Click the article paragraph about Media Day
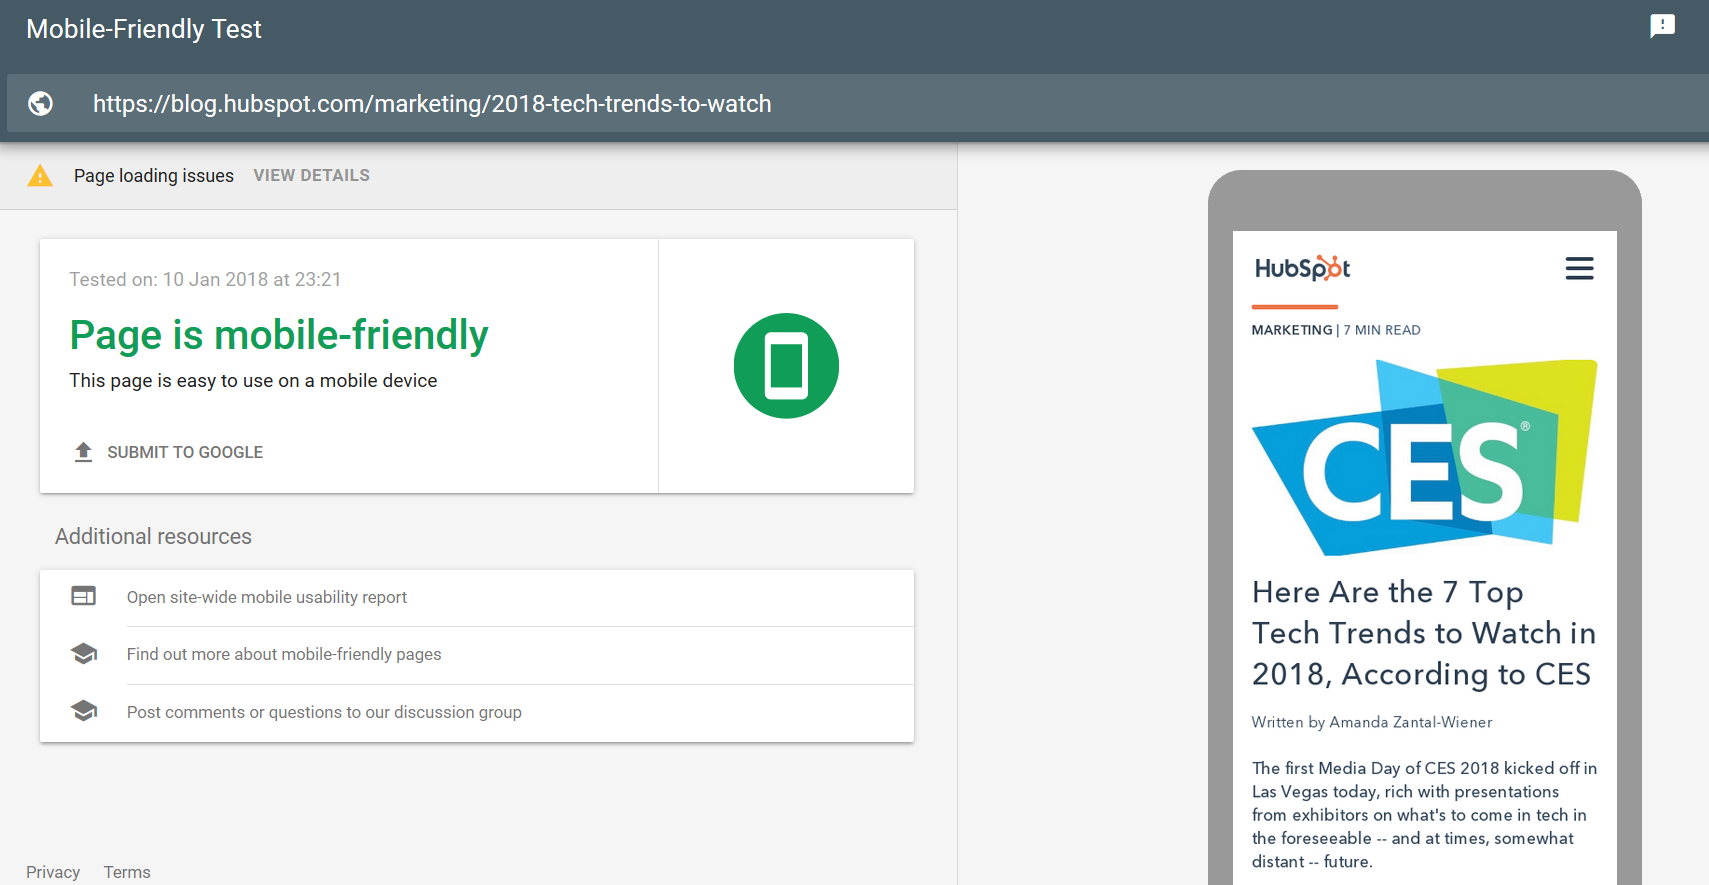The width and height of the screenshot is (1709, 885). pos(1424,815)
